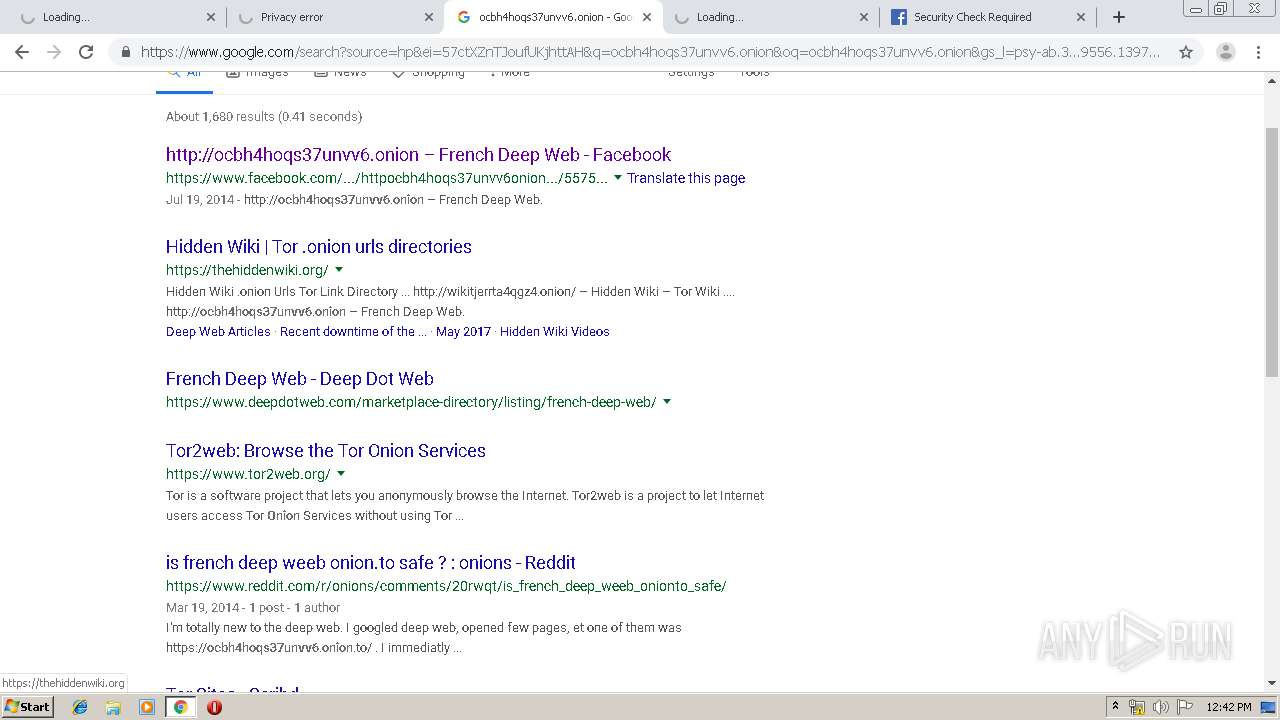Bookmark this page with the star icon
Viewport: 1280px width, 720px height.
(1186, 52)
